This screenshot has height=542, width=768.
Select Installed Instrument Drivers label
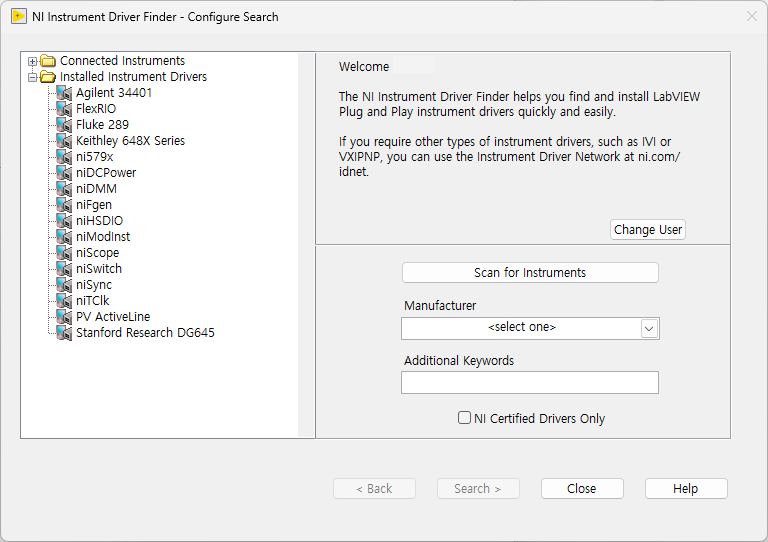[x=133, y=77]
